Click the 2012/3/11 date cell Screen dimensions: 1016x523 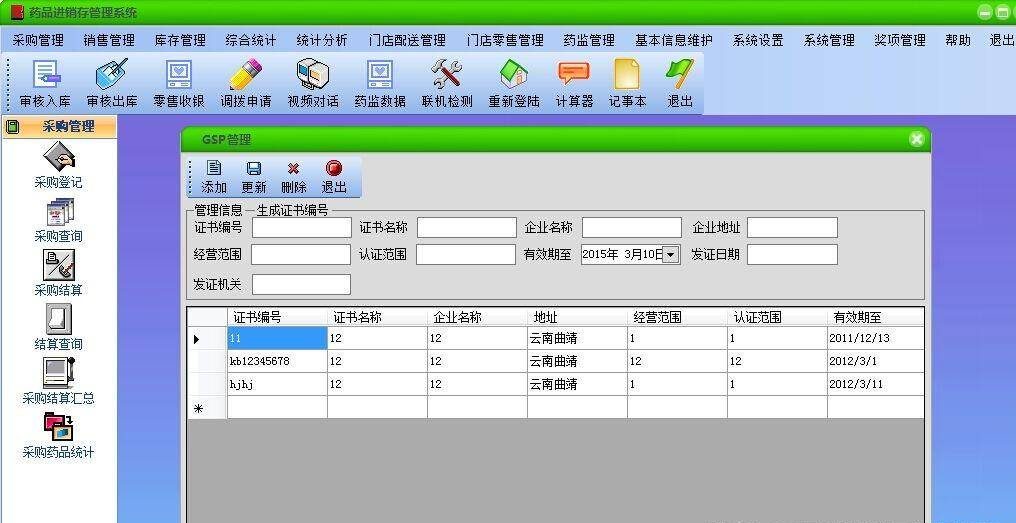coord(876,384)
